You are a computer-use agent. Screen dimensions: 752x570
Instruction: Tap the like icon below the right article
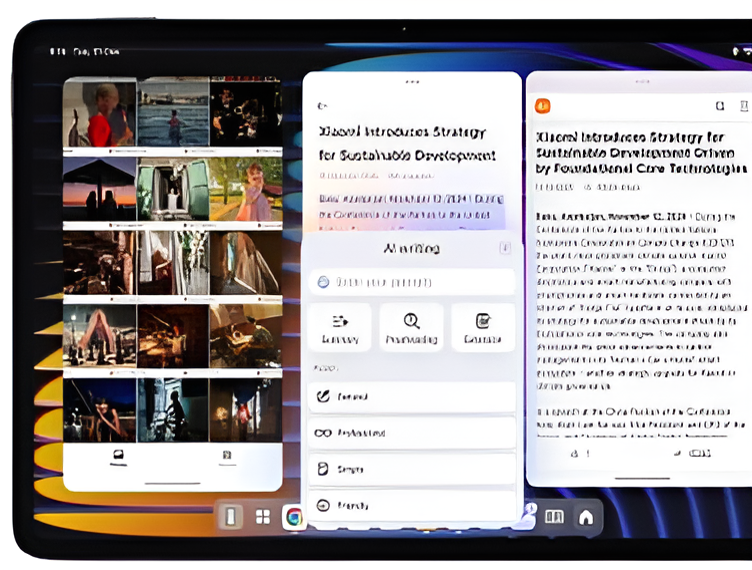pos(575,453)
